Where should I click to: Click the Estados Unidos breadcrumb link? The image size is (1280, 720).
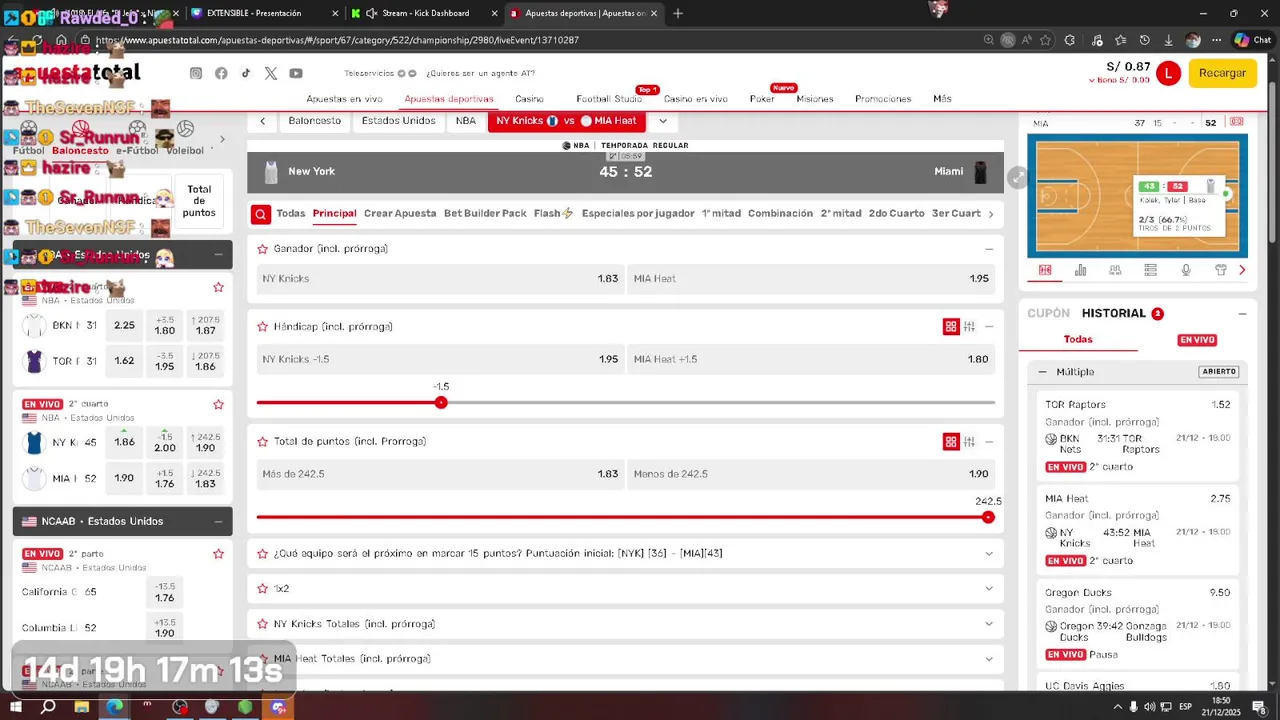(x=398, y=121)
